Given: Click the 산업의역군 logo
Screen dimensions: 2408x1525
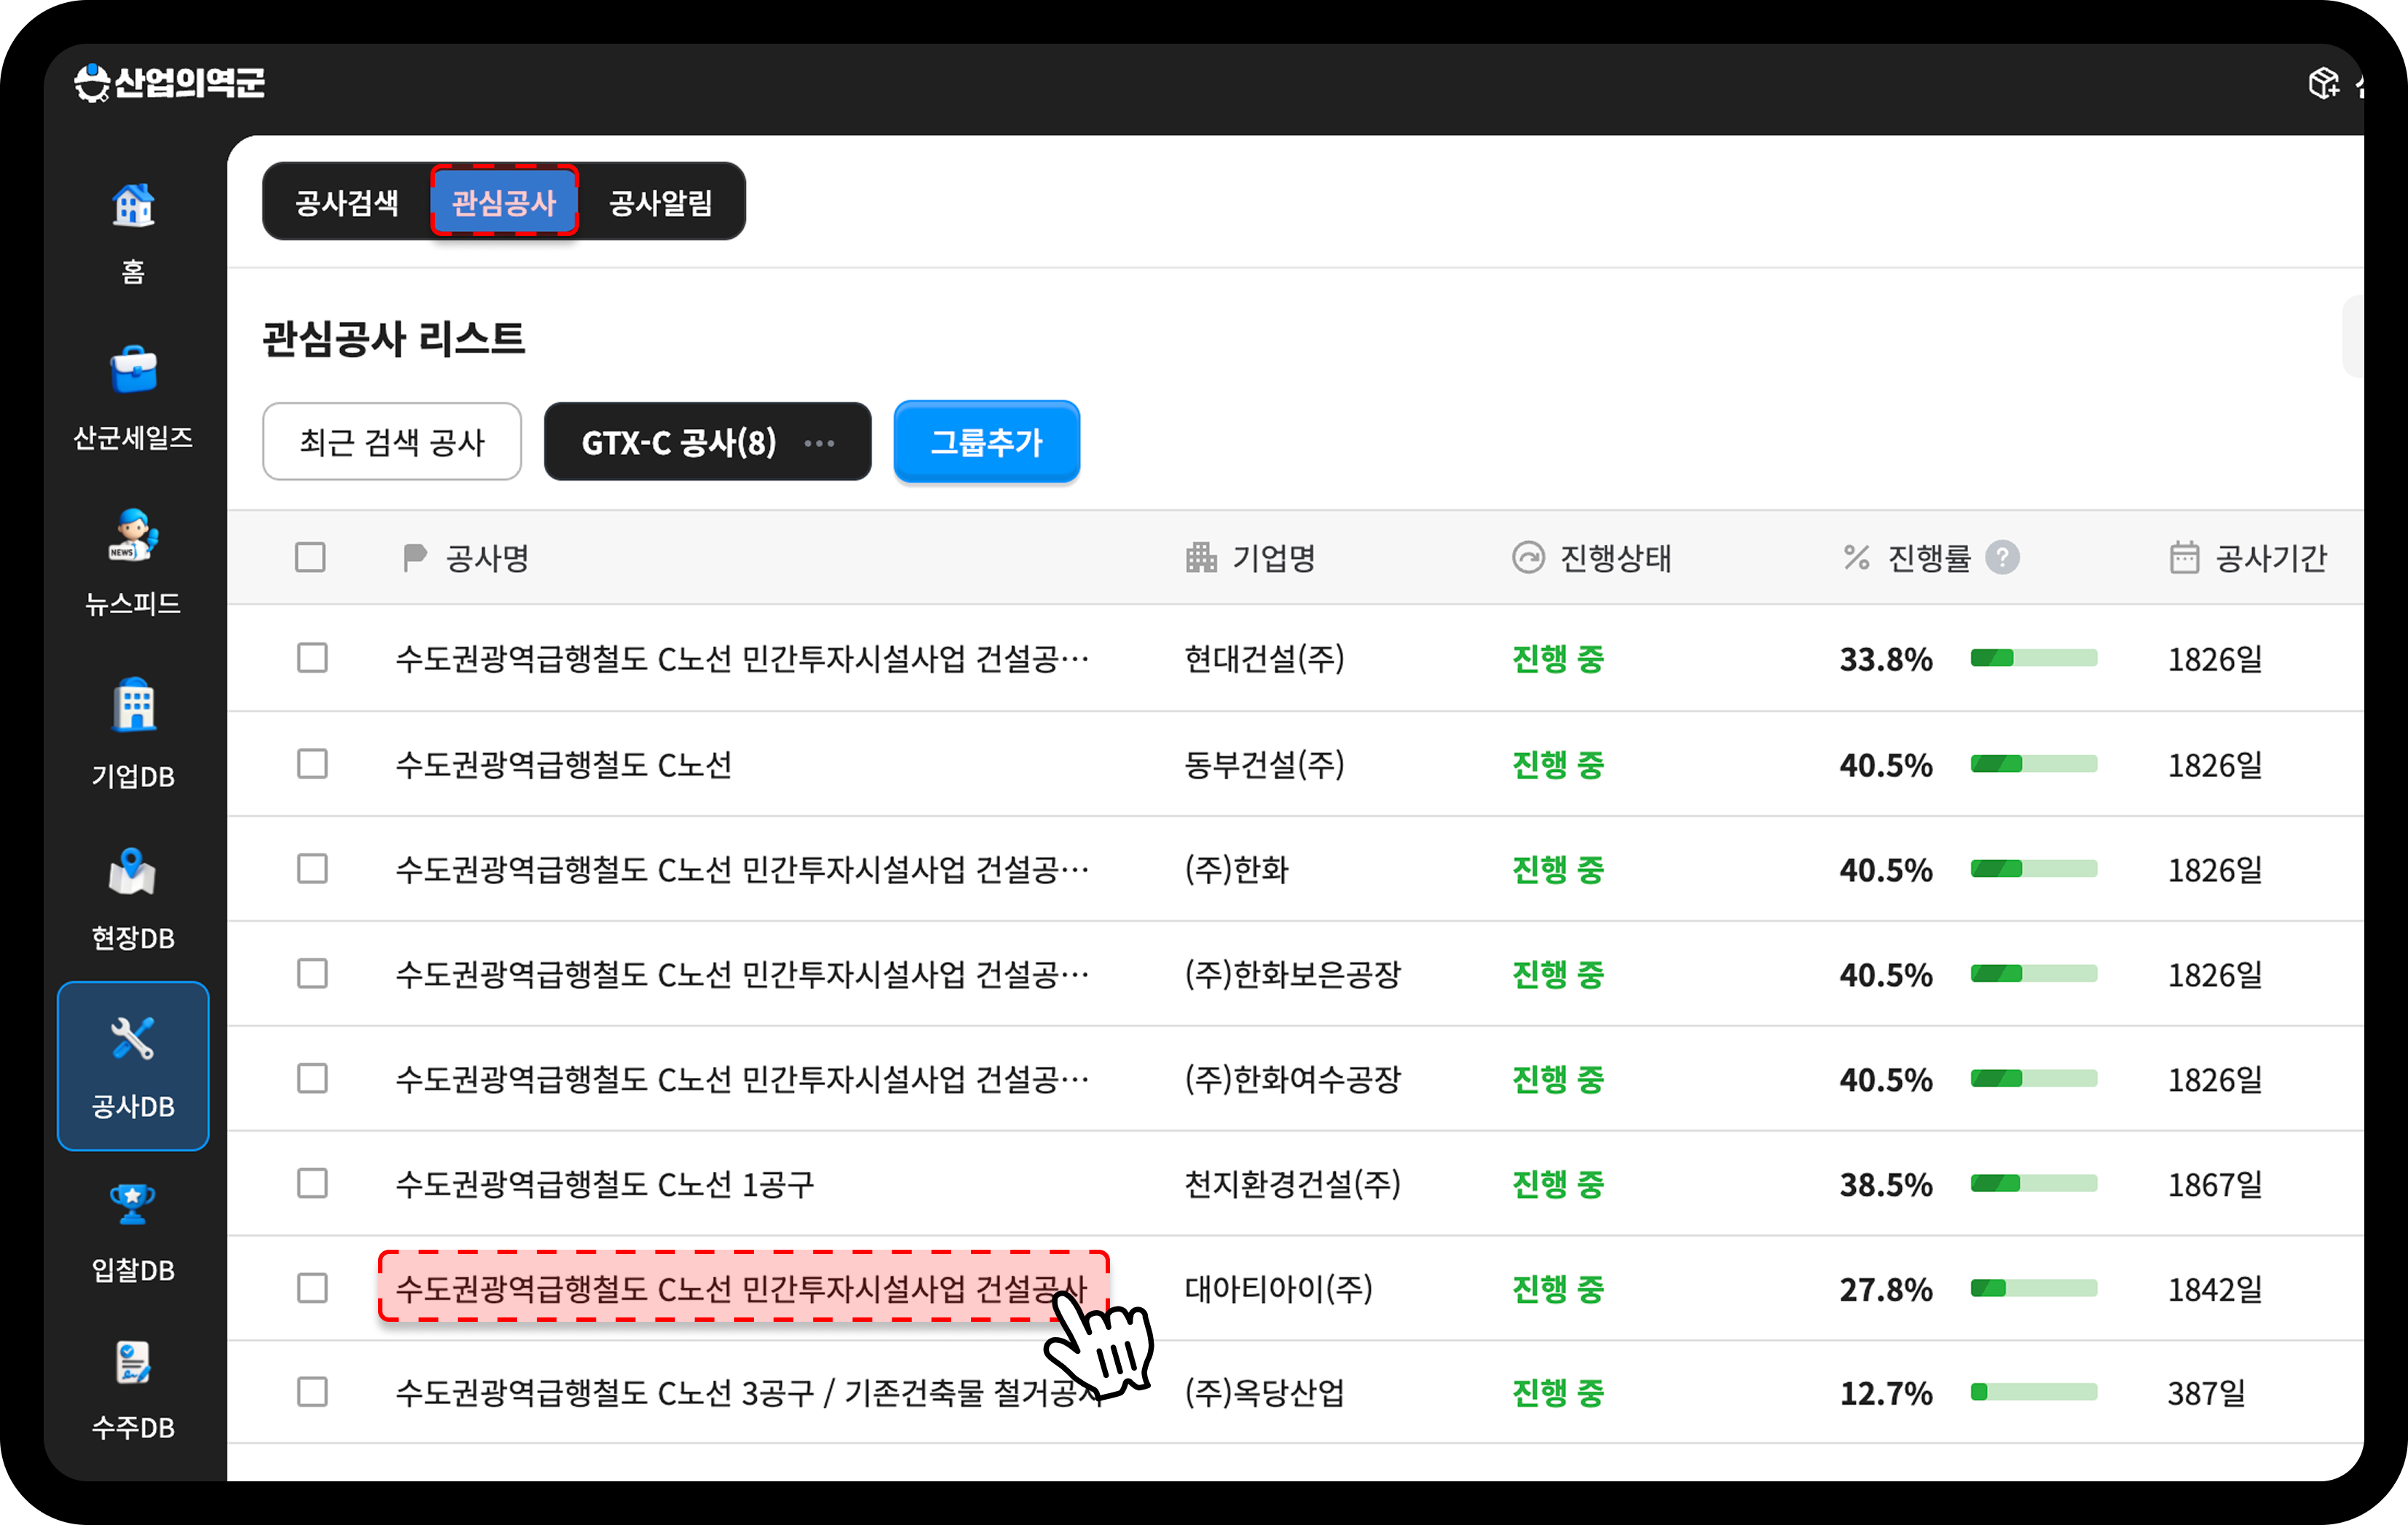Looking at the screenshot, I should (x=170, y=82).
